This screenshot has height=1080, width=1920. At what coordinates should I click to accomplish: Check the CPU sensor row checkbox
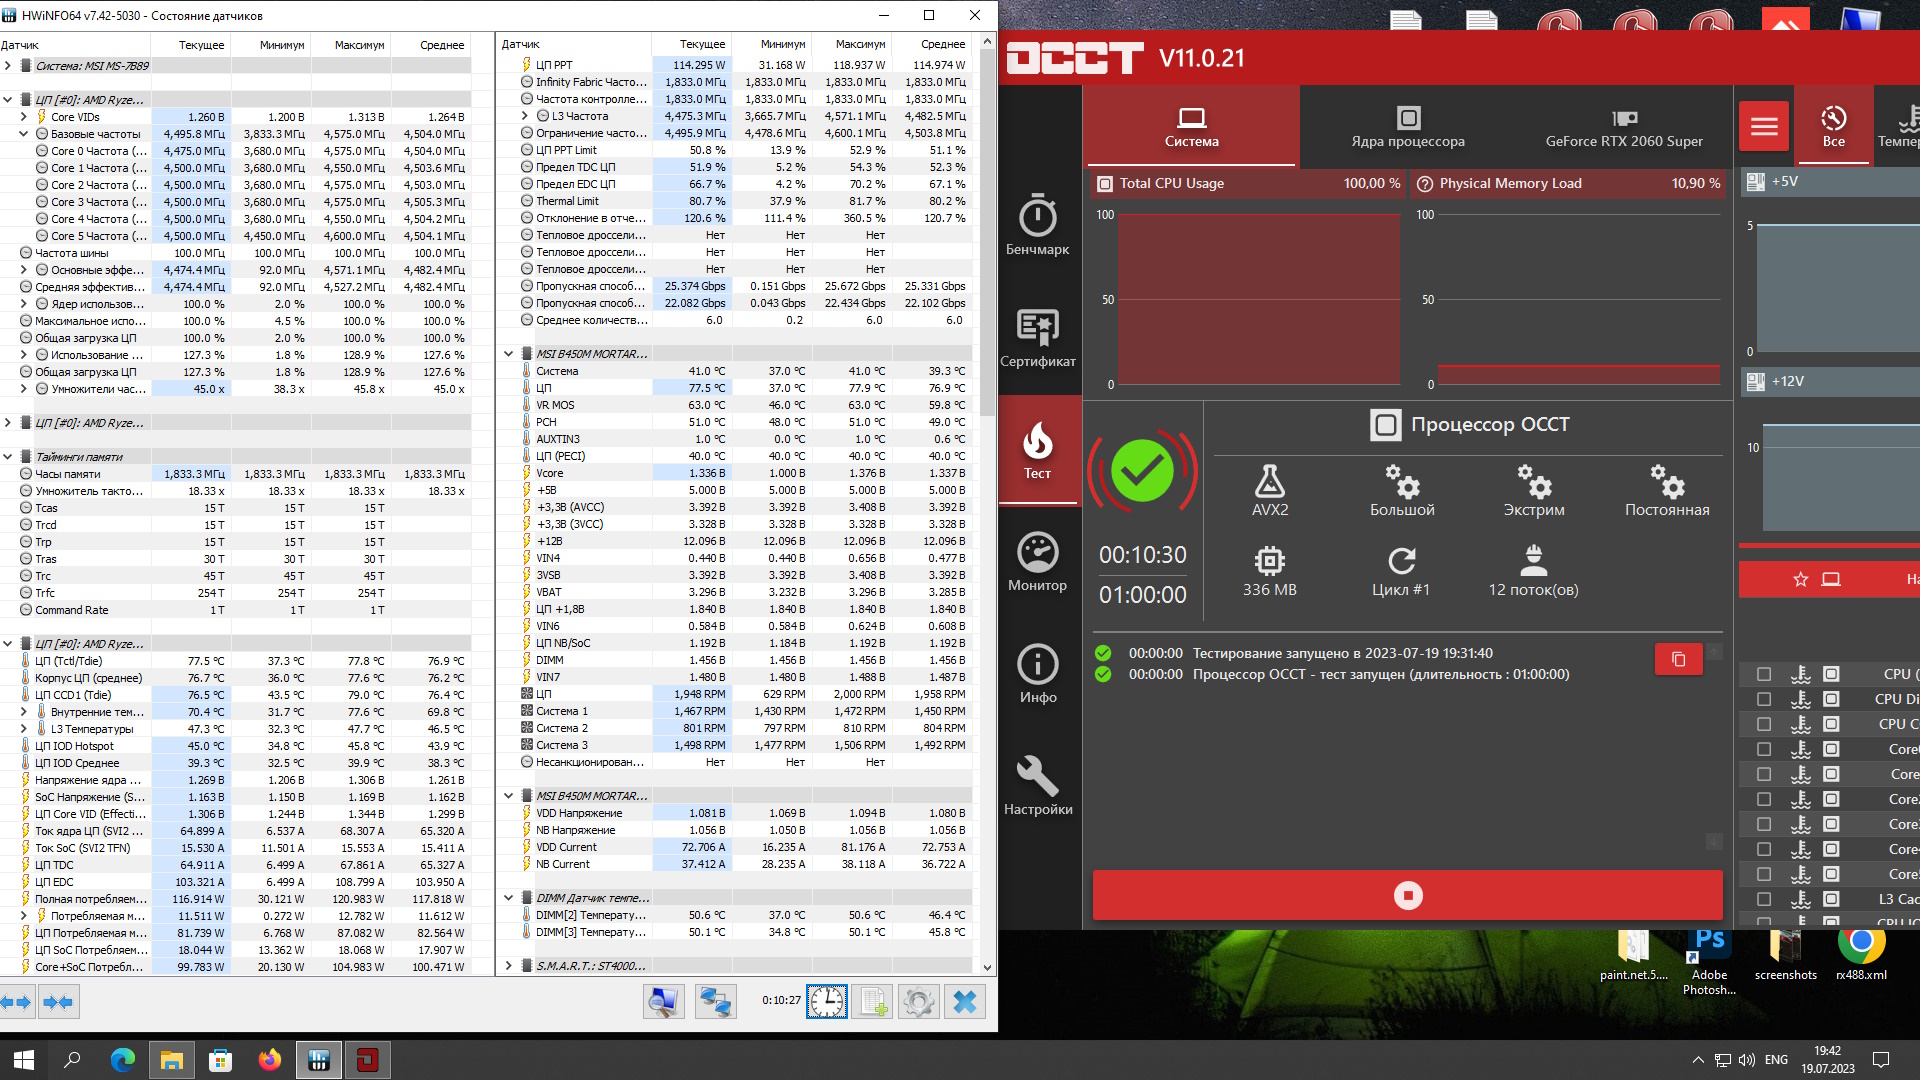tap(1764, 674)
